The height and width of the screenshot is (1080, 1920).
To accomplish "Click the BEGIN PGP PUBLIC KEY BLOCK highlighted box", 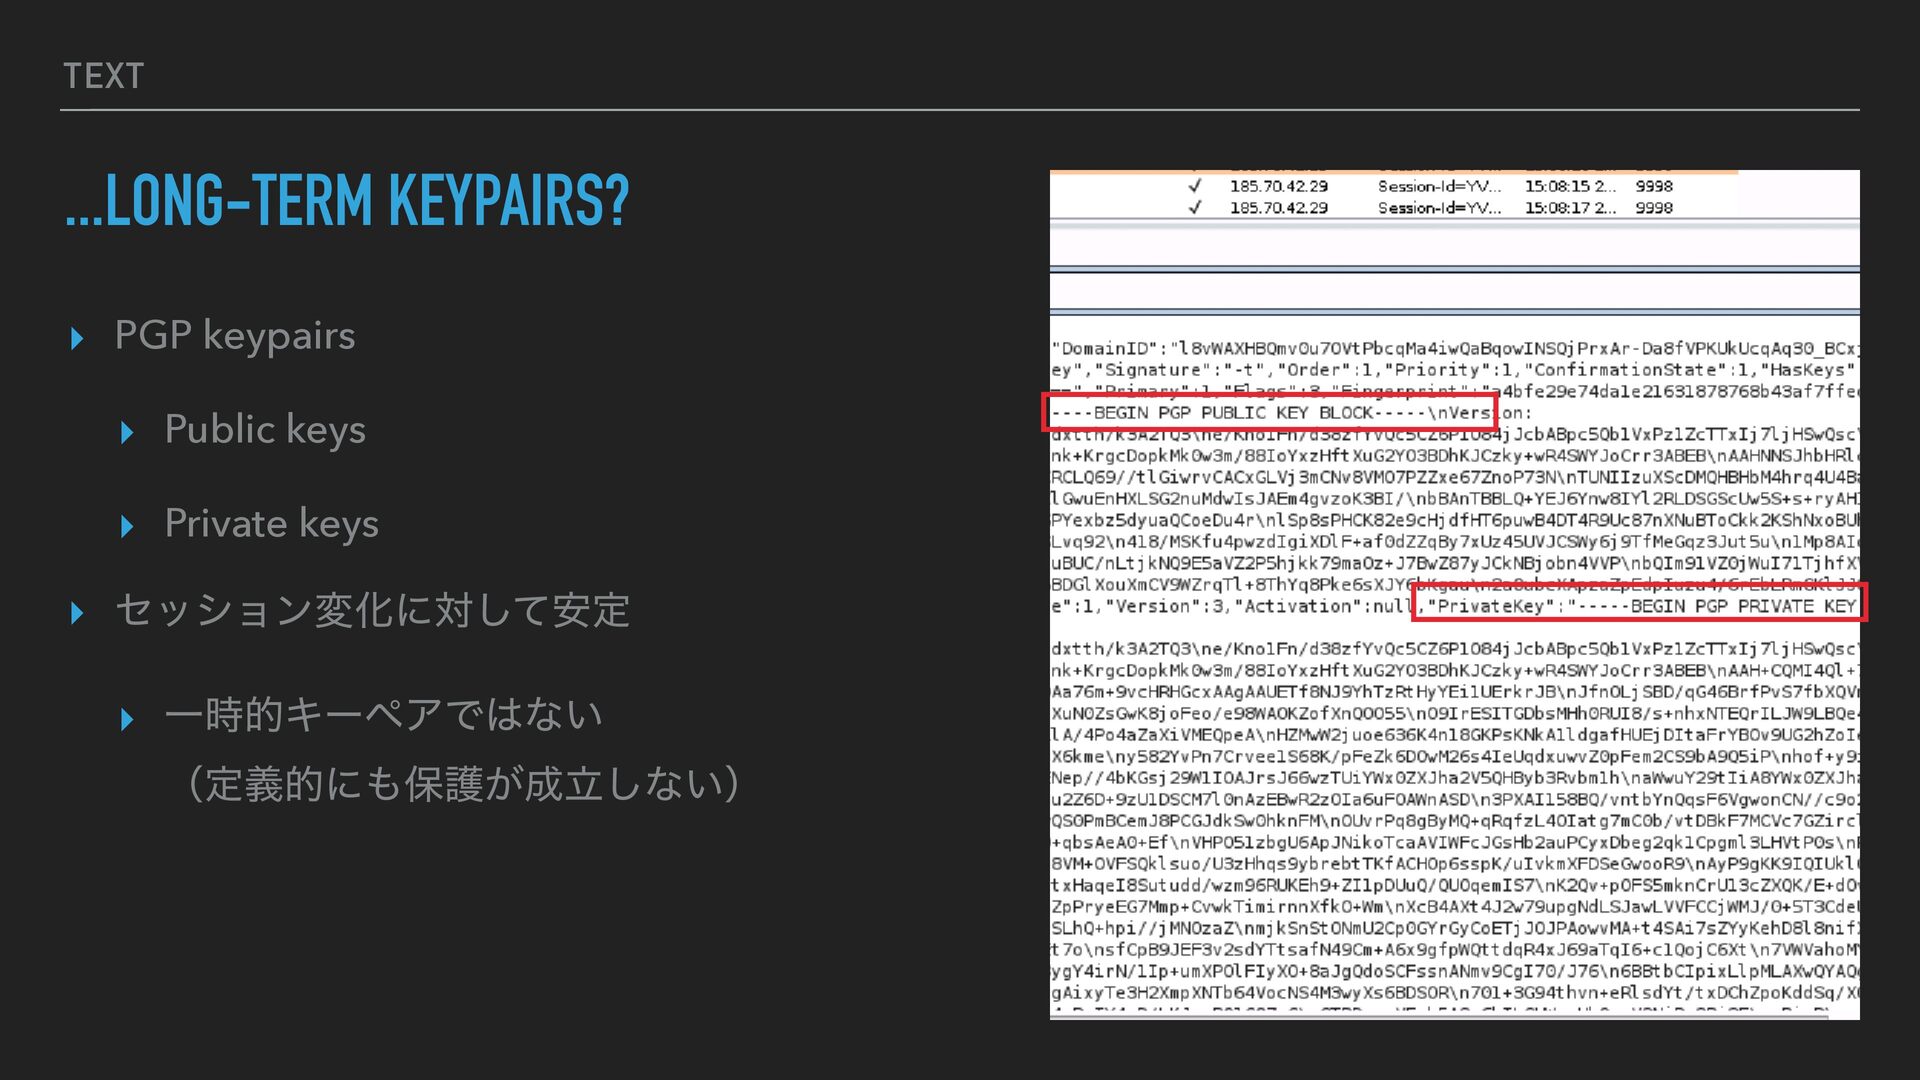I will [x=1269, y=412].
